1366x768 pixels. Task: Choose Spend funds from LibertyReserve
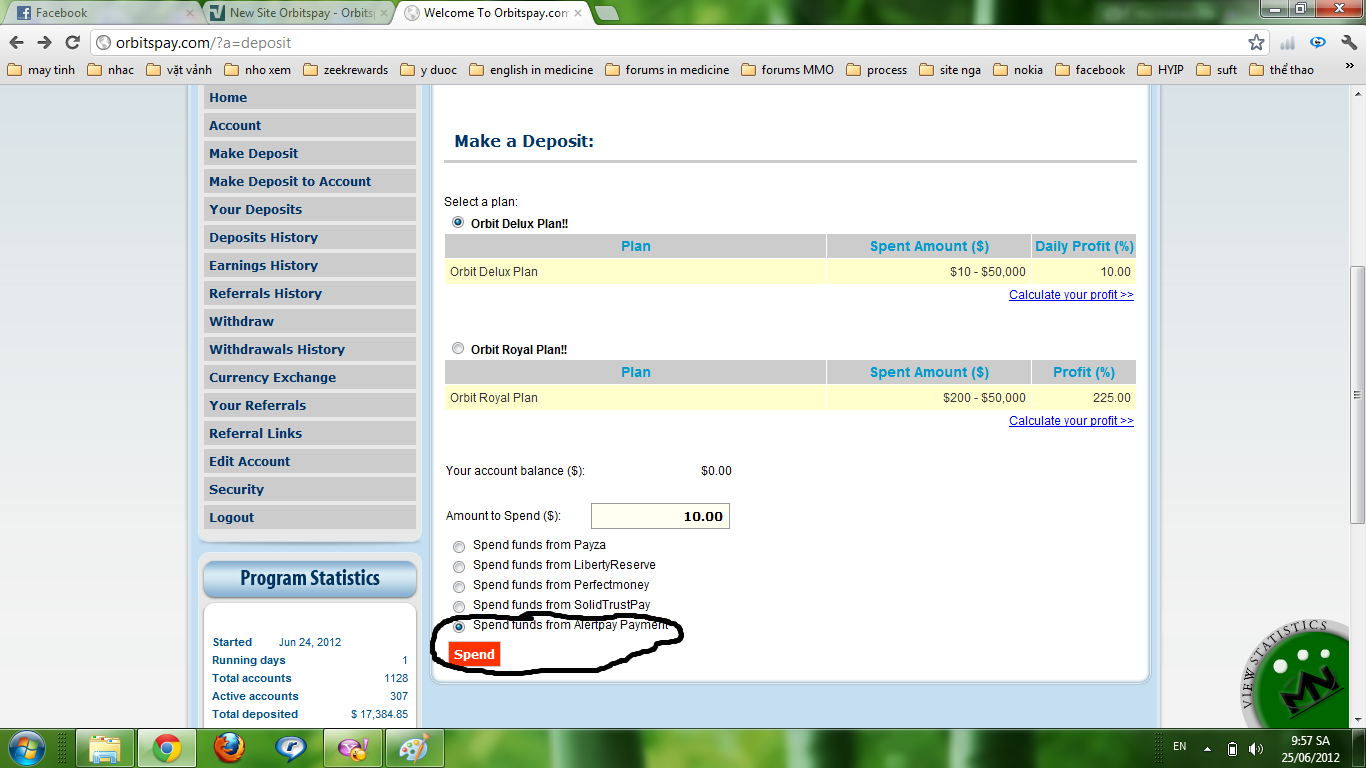459,567
